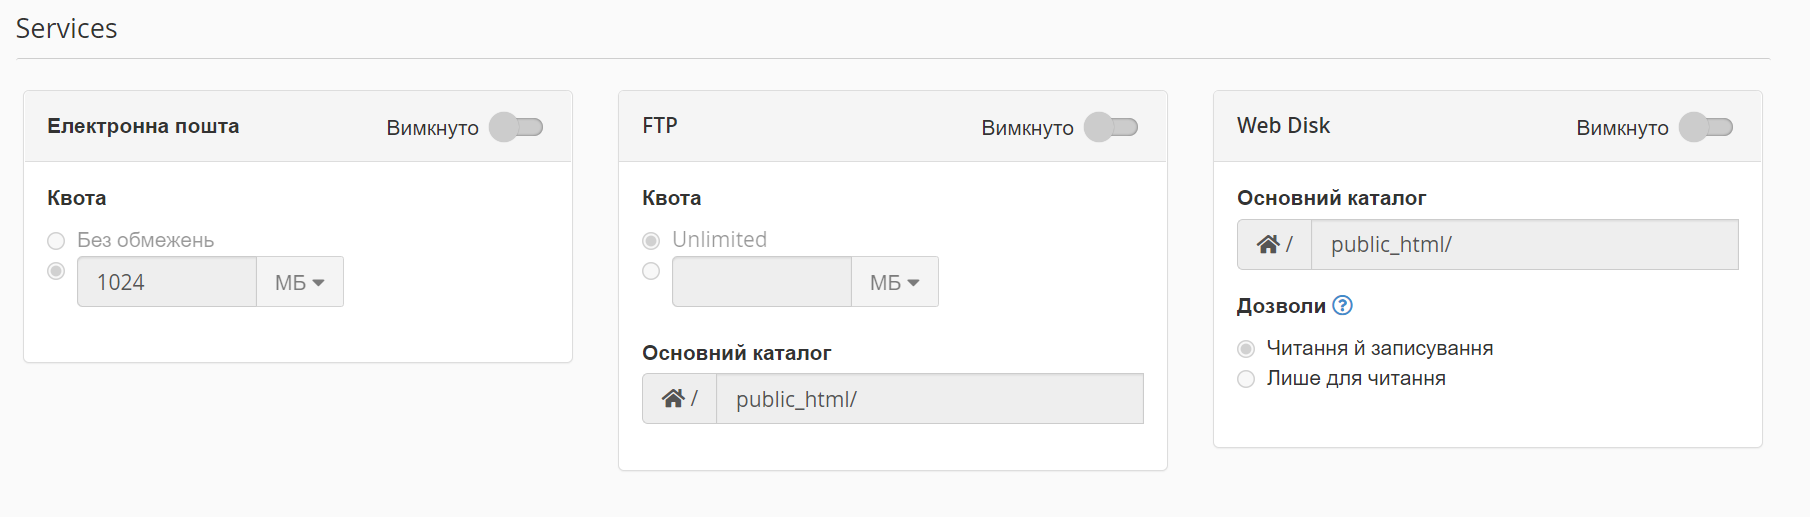Click the Вимкнуто label beside Web Disk toggle
The height and width of the screenshot is (517, 1810).
(x=1622, y=128)
